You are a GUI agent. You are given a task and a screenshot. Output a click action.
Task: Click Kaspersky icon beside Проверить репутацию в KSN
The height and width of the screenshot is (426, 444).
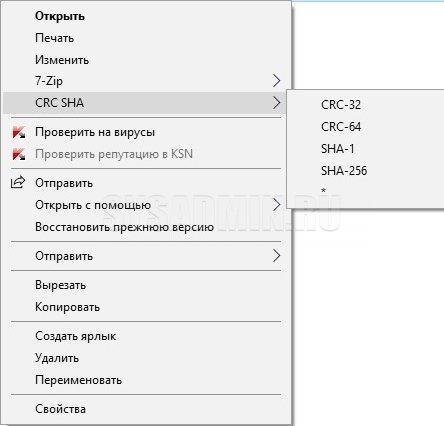(18, 154)
